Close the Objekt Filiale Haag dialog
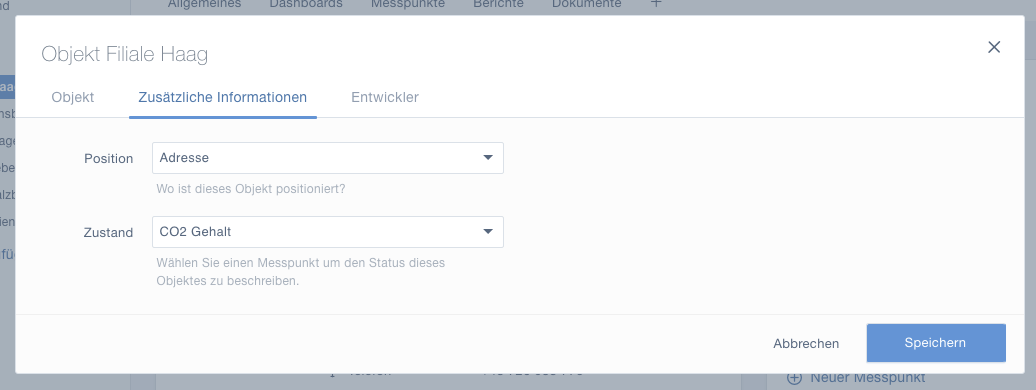 click(994, 47)
